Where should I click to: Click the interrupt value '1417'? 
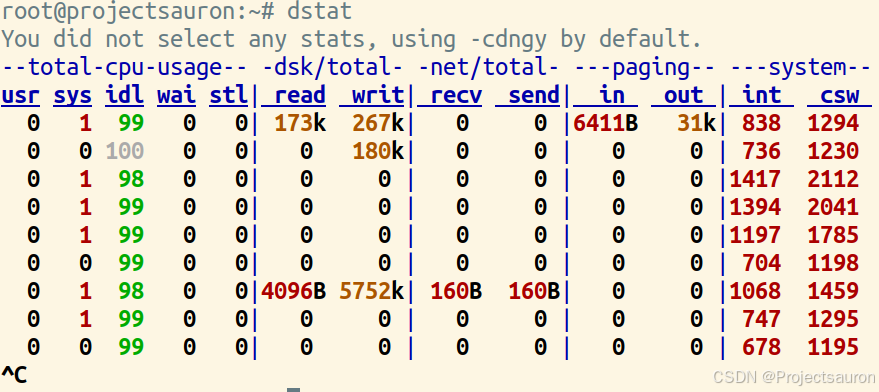coord(755,179)
